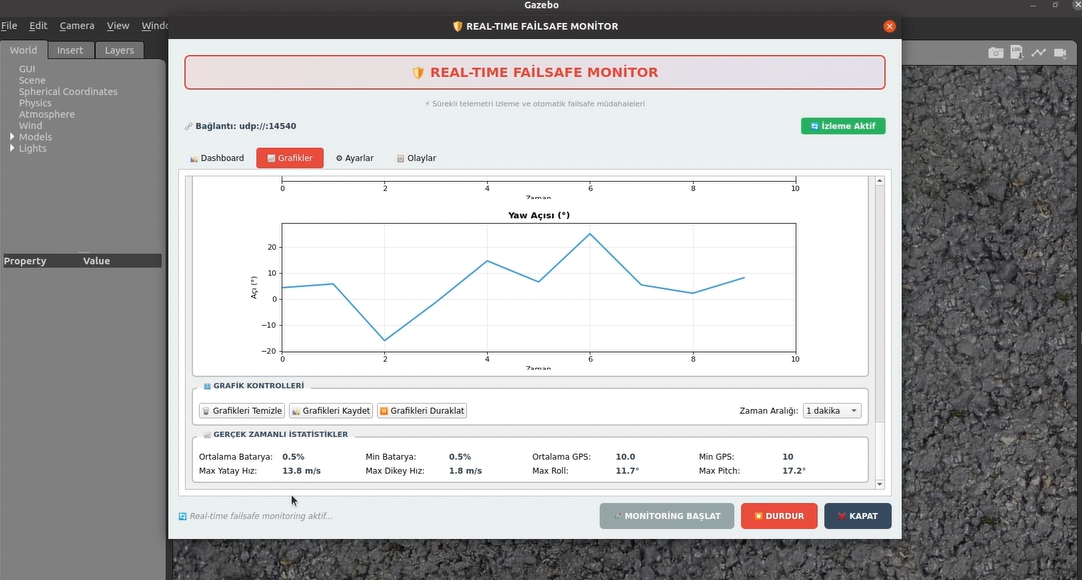Open the Camera menu in Gazebo
The width and height of the screenshot is (1082, 580).
click(77, 25)
